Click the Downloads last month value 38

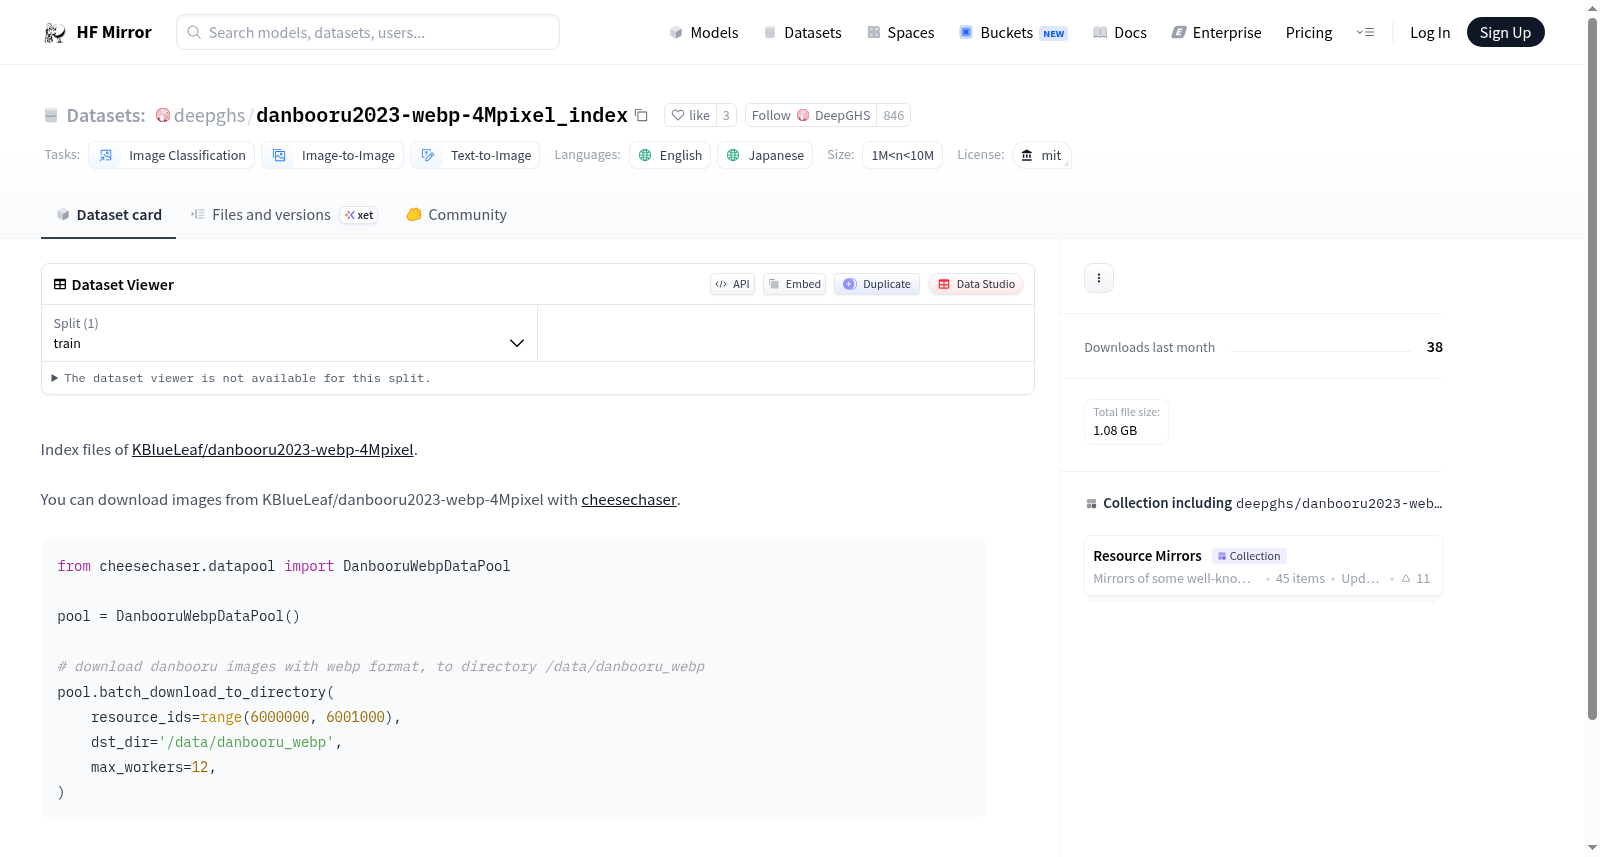(1435, 348)
